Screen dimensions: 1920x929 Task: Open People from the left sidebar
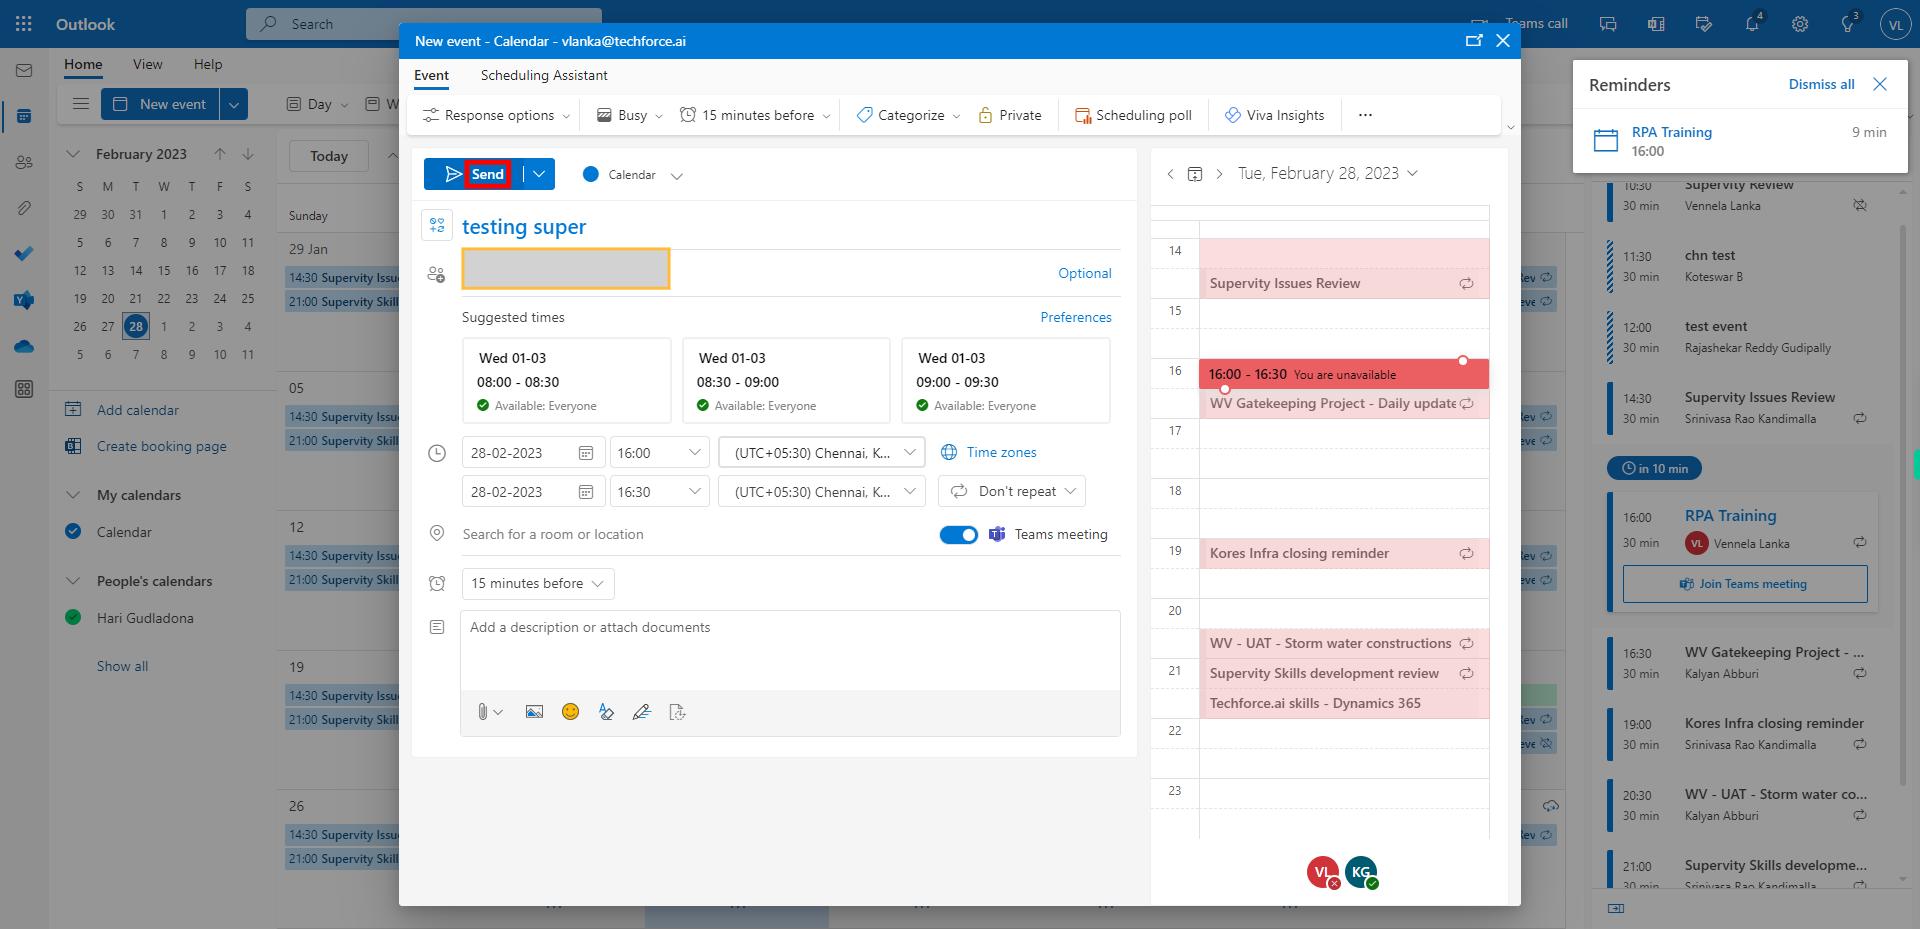point(24,162)
